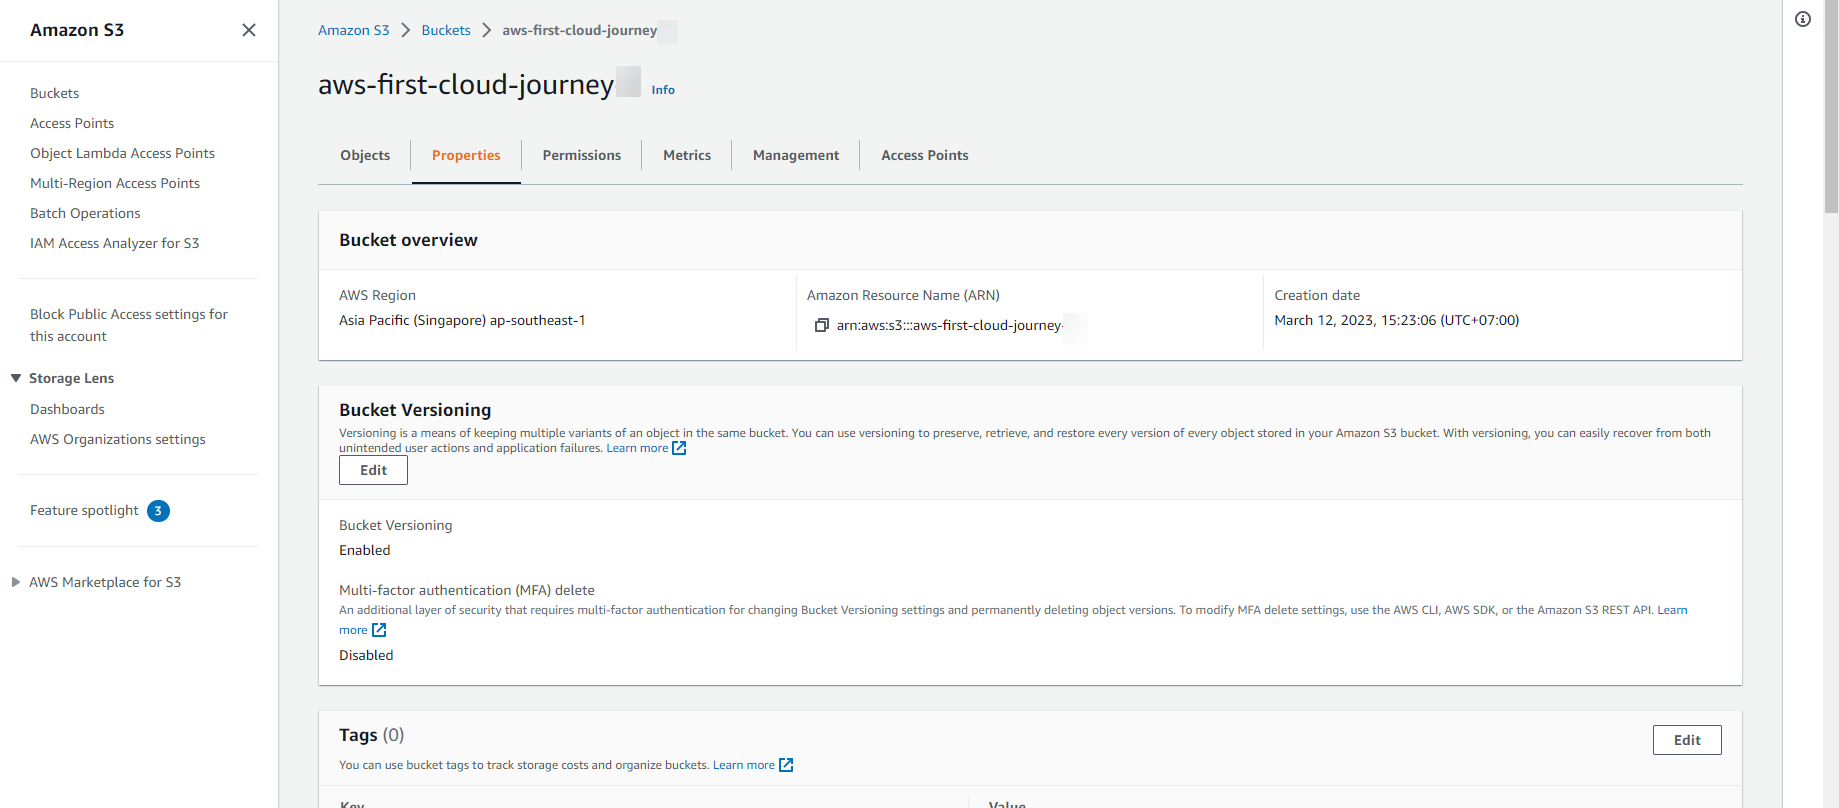The width and height of the screenshot is (1839, 808).
Task: Open Access Points in the sidebar
Action: click(x=72, y=123)
